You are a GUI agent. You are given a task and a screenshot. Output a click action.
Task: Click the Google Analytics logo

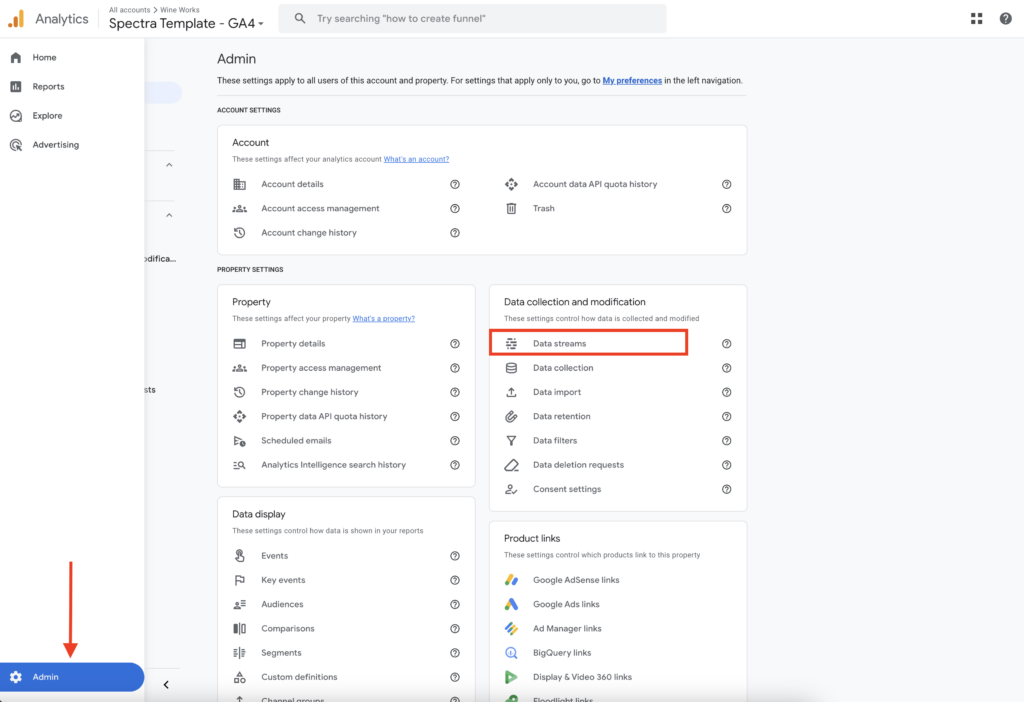coord(17,18)
